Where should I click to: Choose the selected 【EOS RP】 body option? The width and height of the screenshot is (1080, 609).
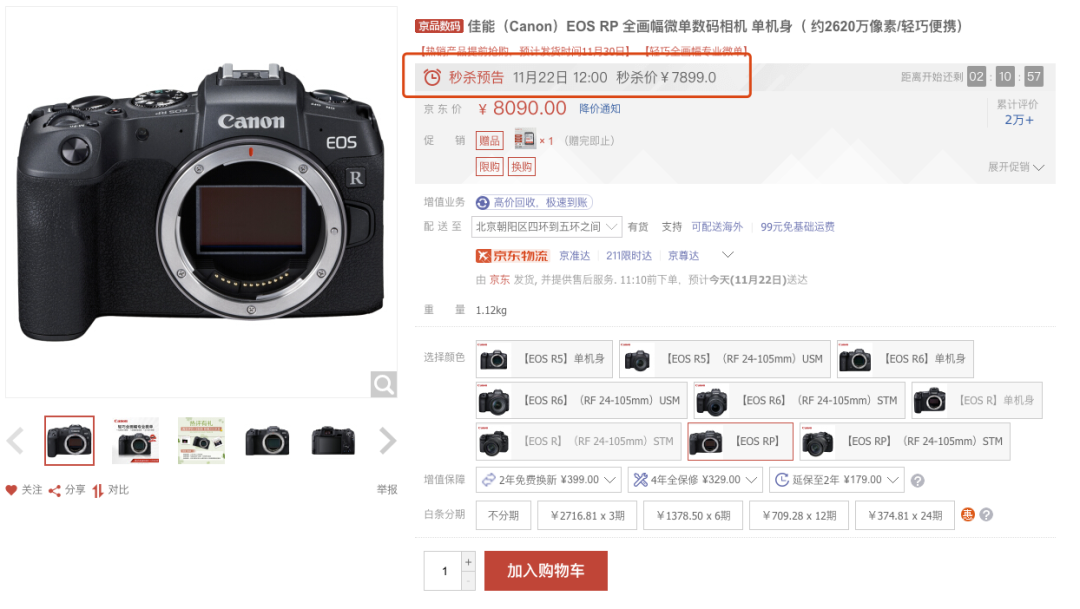coord(740,442)
